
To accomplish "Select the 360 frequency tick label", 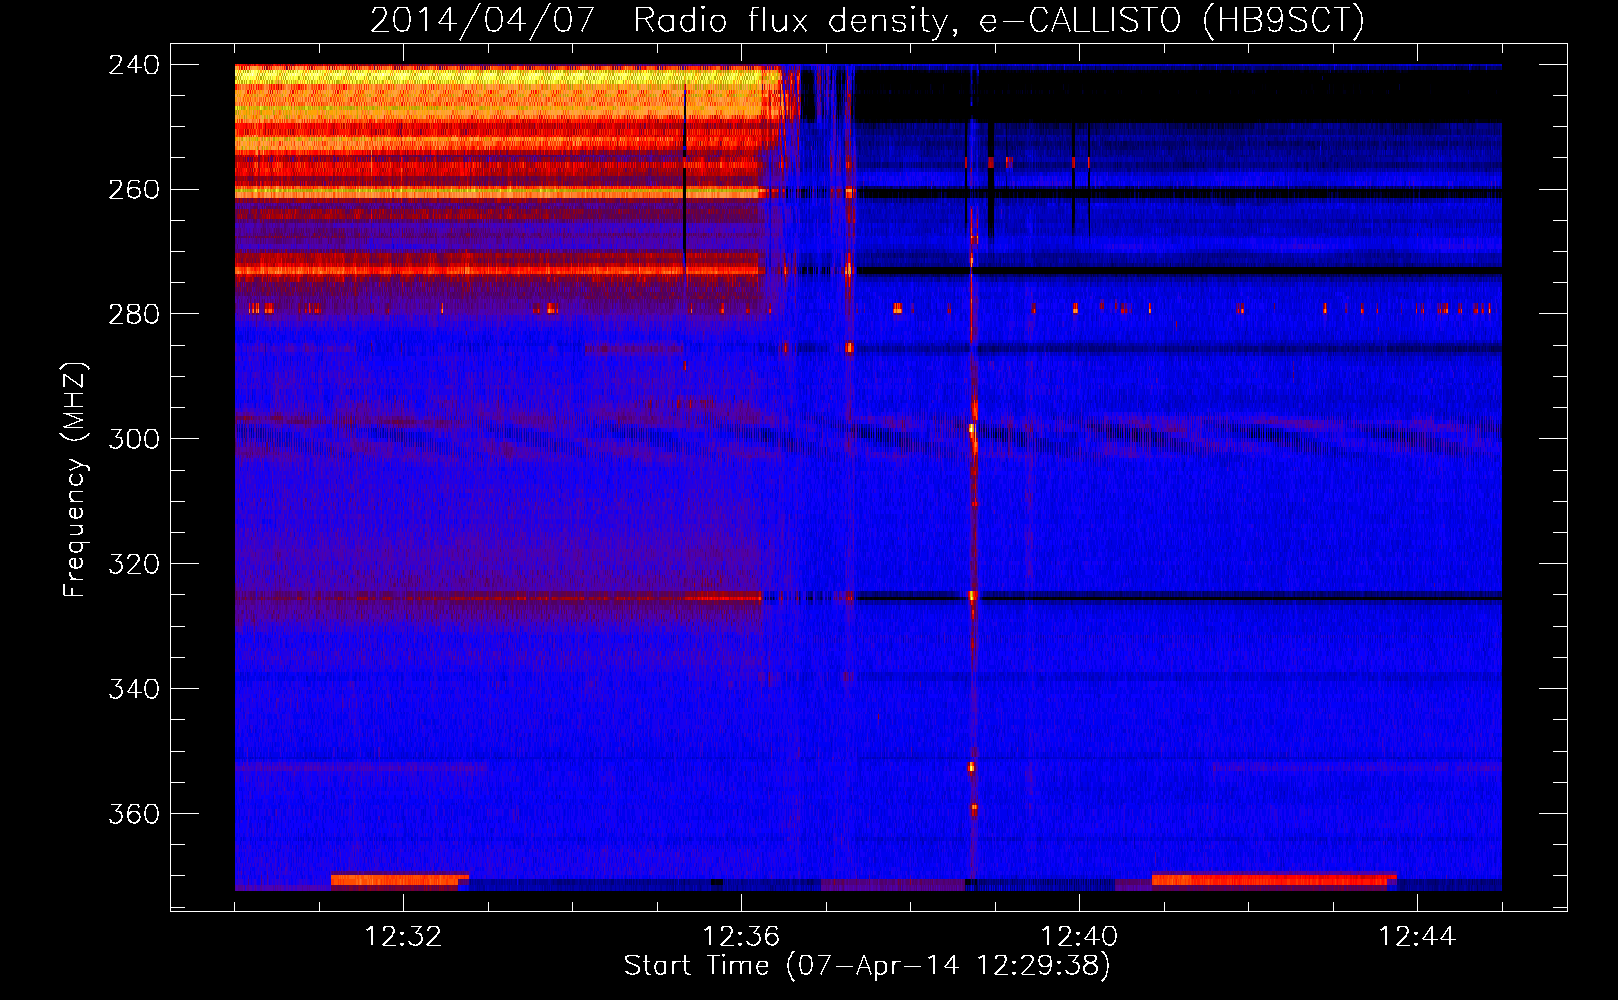I will (x=134, y=815).
